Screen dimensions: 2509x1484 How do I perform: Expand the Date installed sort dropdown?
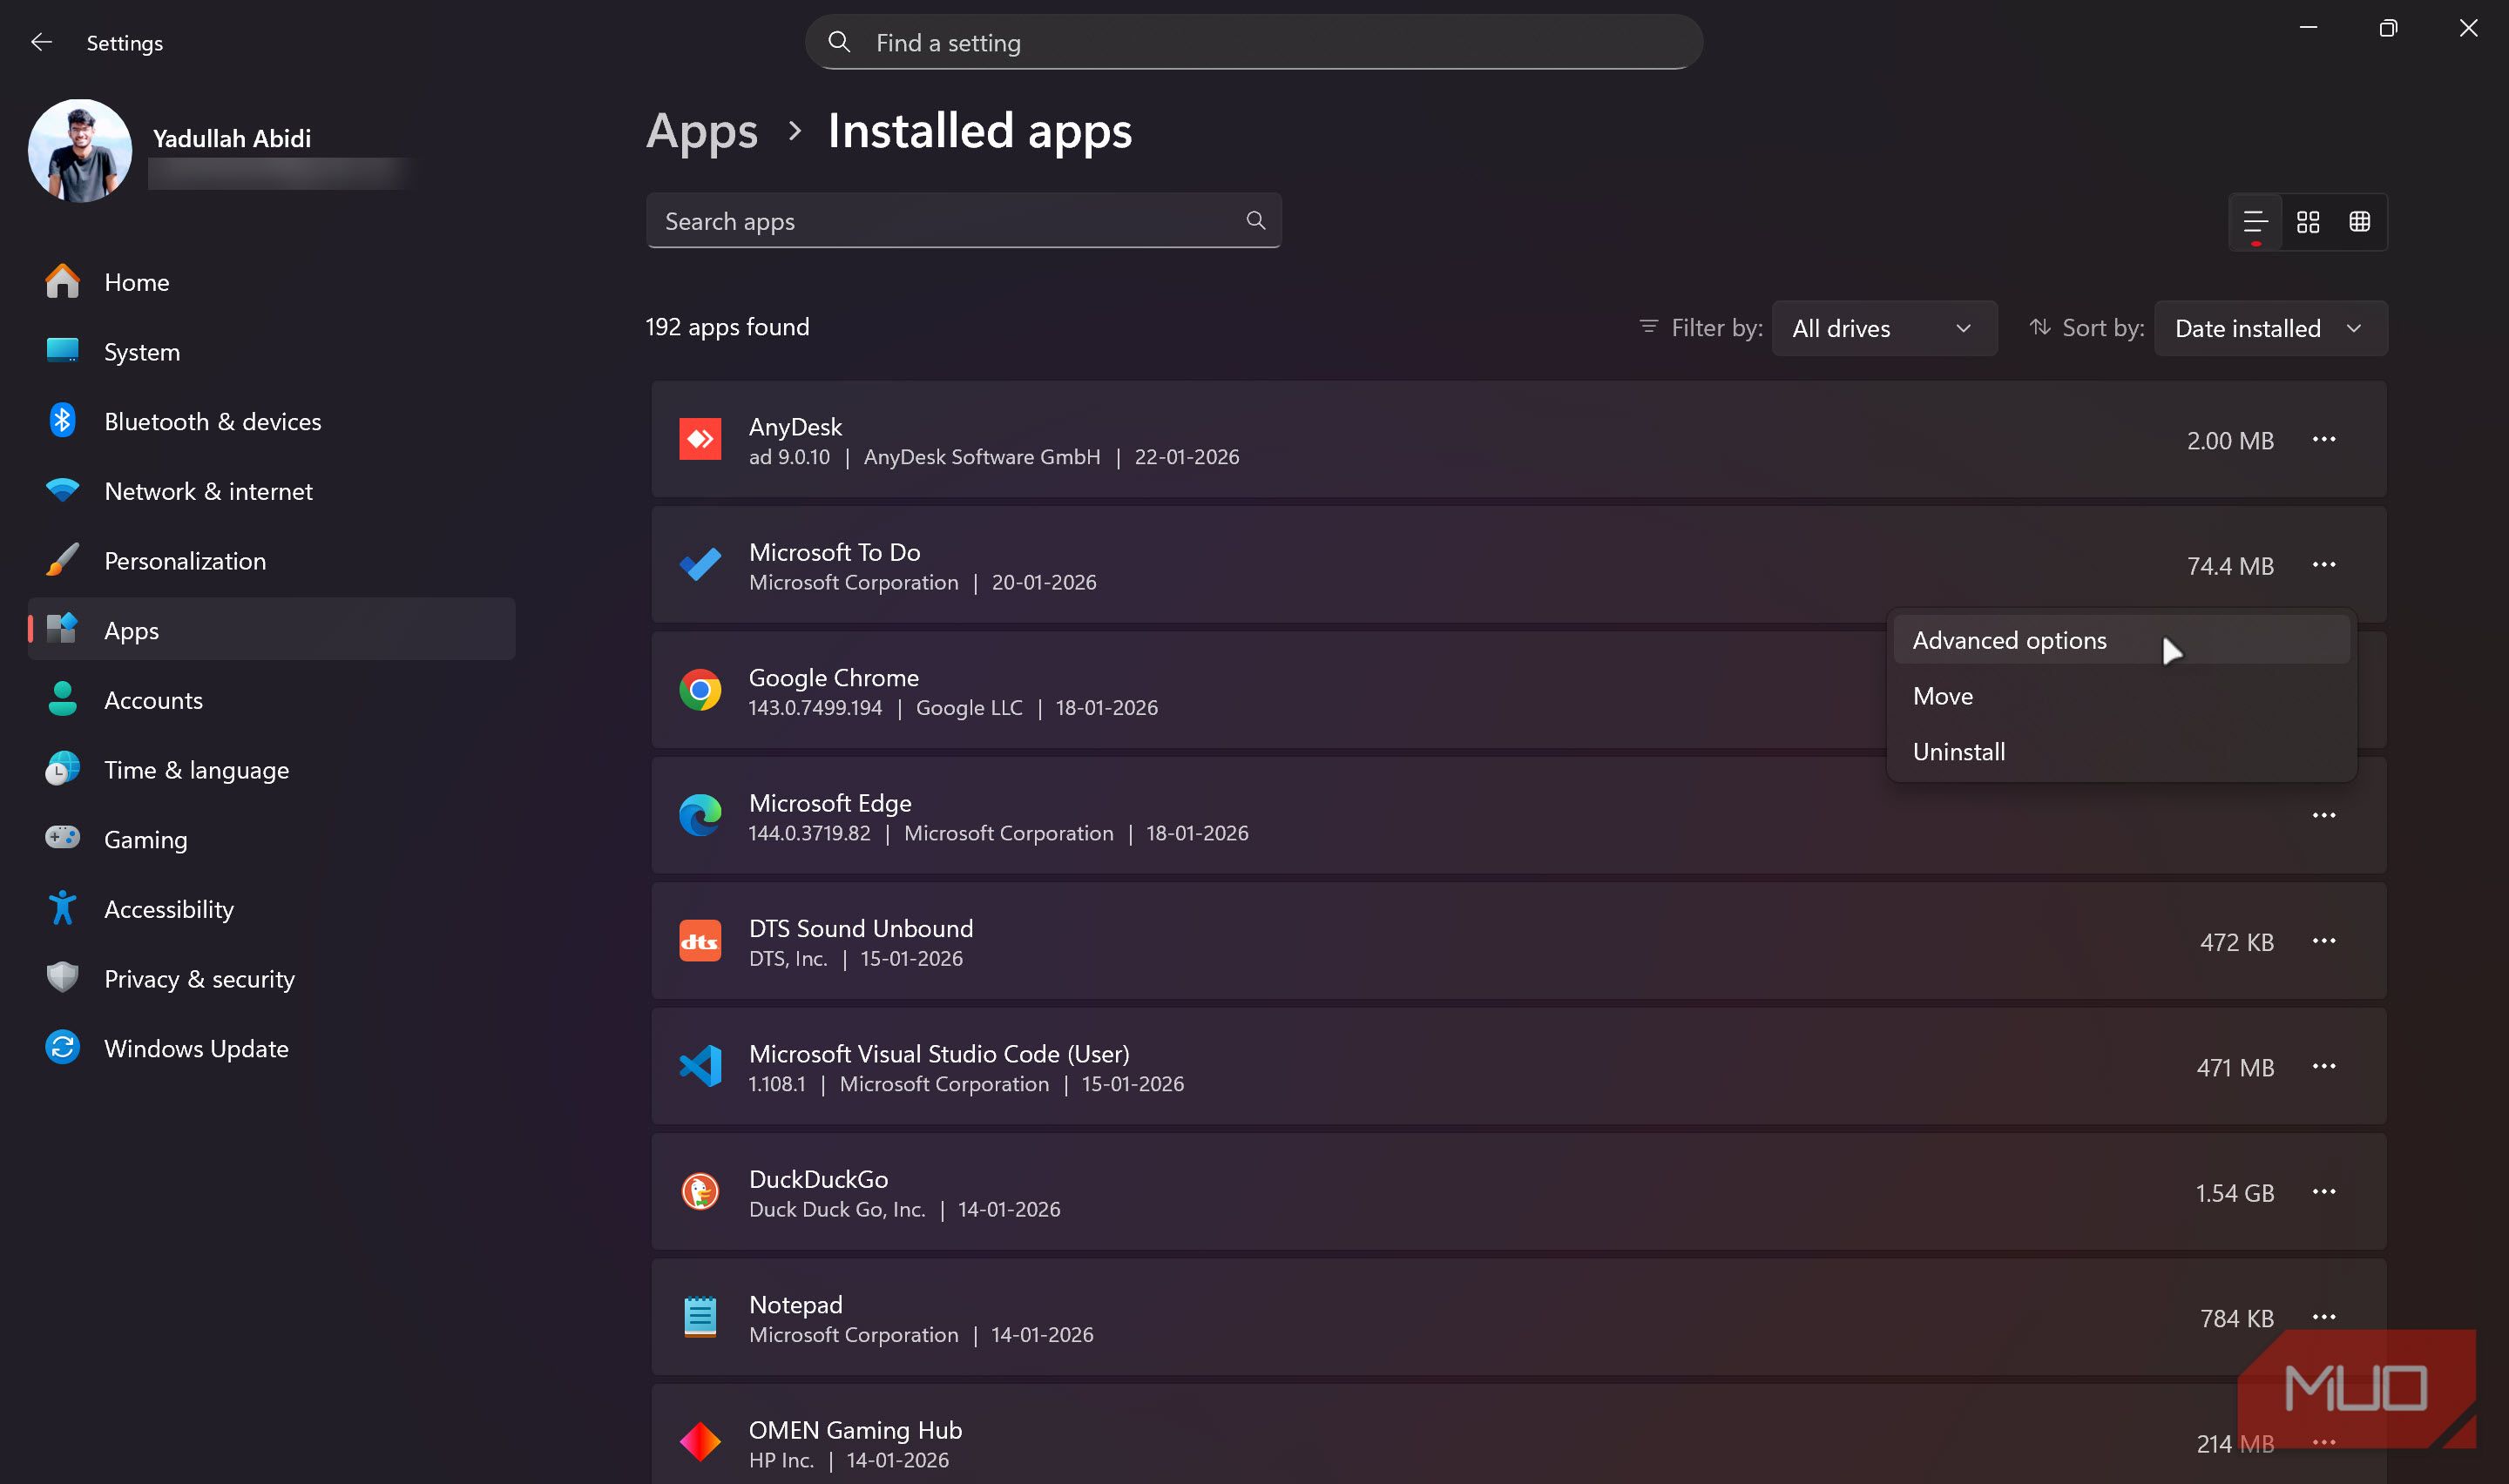2270,329
